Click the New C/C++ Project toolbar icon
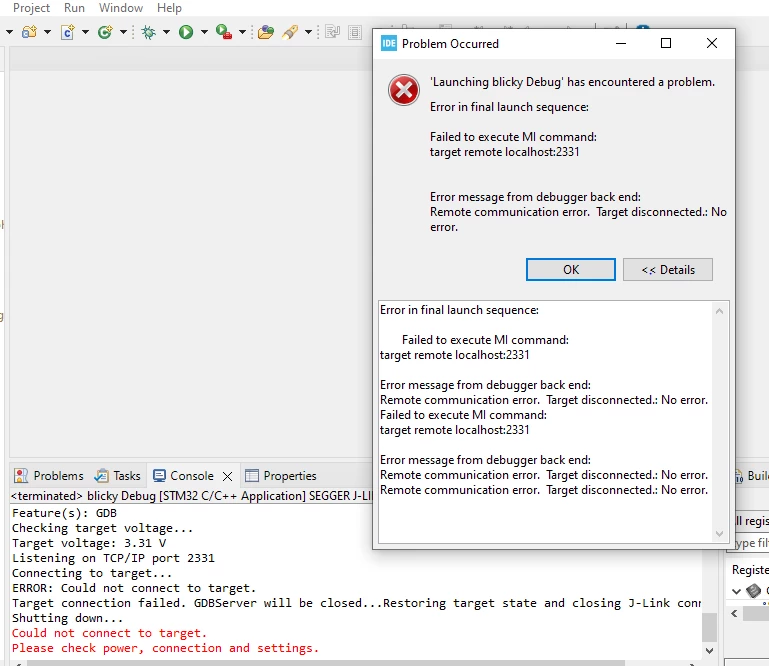Screen dimensions: 769x666 pyautogui.click(x=29, y=32)
